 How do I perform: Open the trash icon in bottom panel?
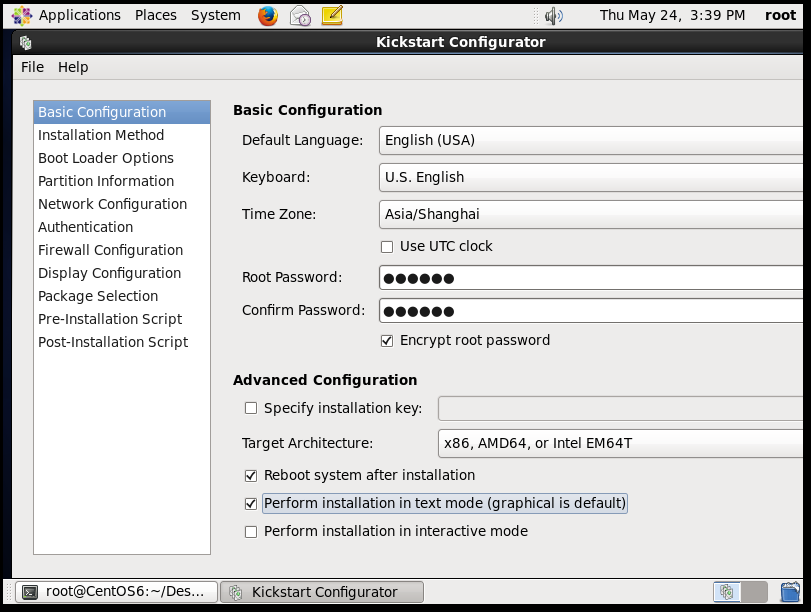pyautogui.click(x=790, y=592)
